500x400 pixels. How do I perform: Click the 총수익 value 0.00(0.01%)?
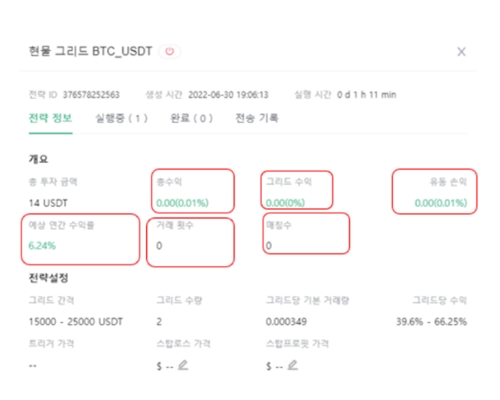(182, 203)
